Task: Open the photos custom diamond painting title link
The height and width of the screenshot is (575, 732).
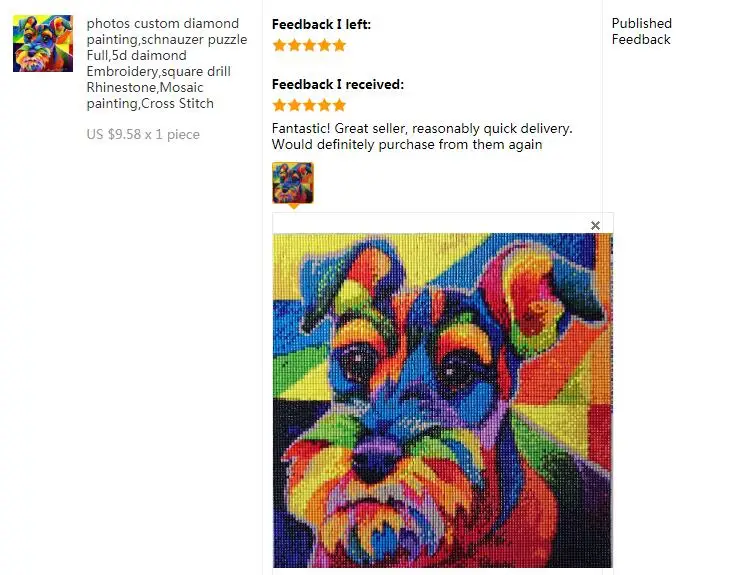Action: (167, 63)
